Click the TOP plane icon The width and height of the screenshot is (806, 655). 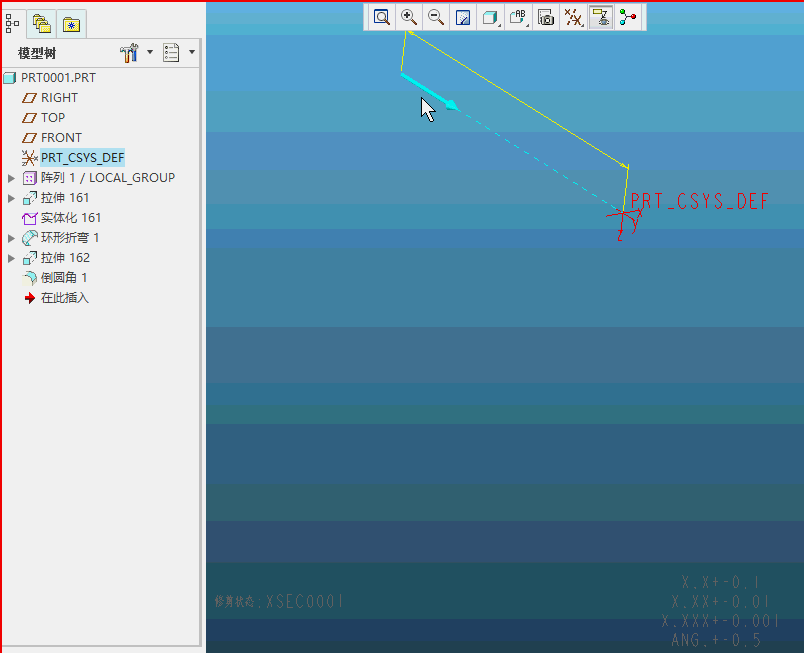pos(29,118)
